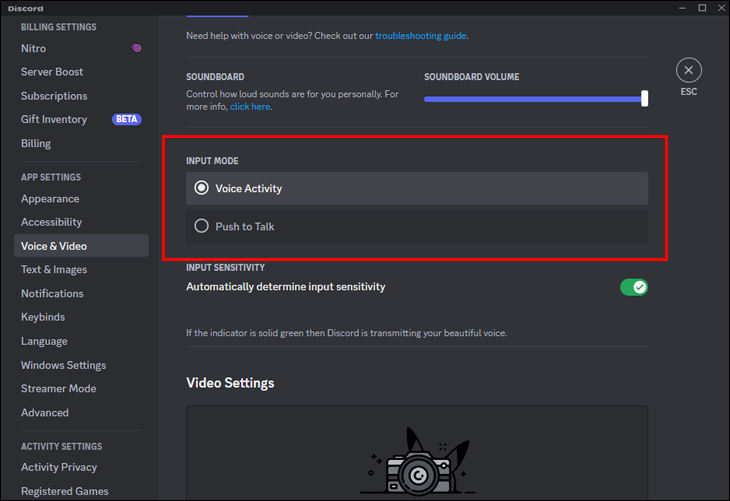Toggle automatic input sensitivity switch

click(x=634, y=287)
